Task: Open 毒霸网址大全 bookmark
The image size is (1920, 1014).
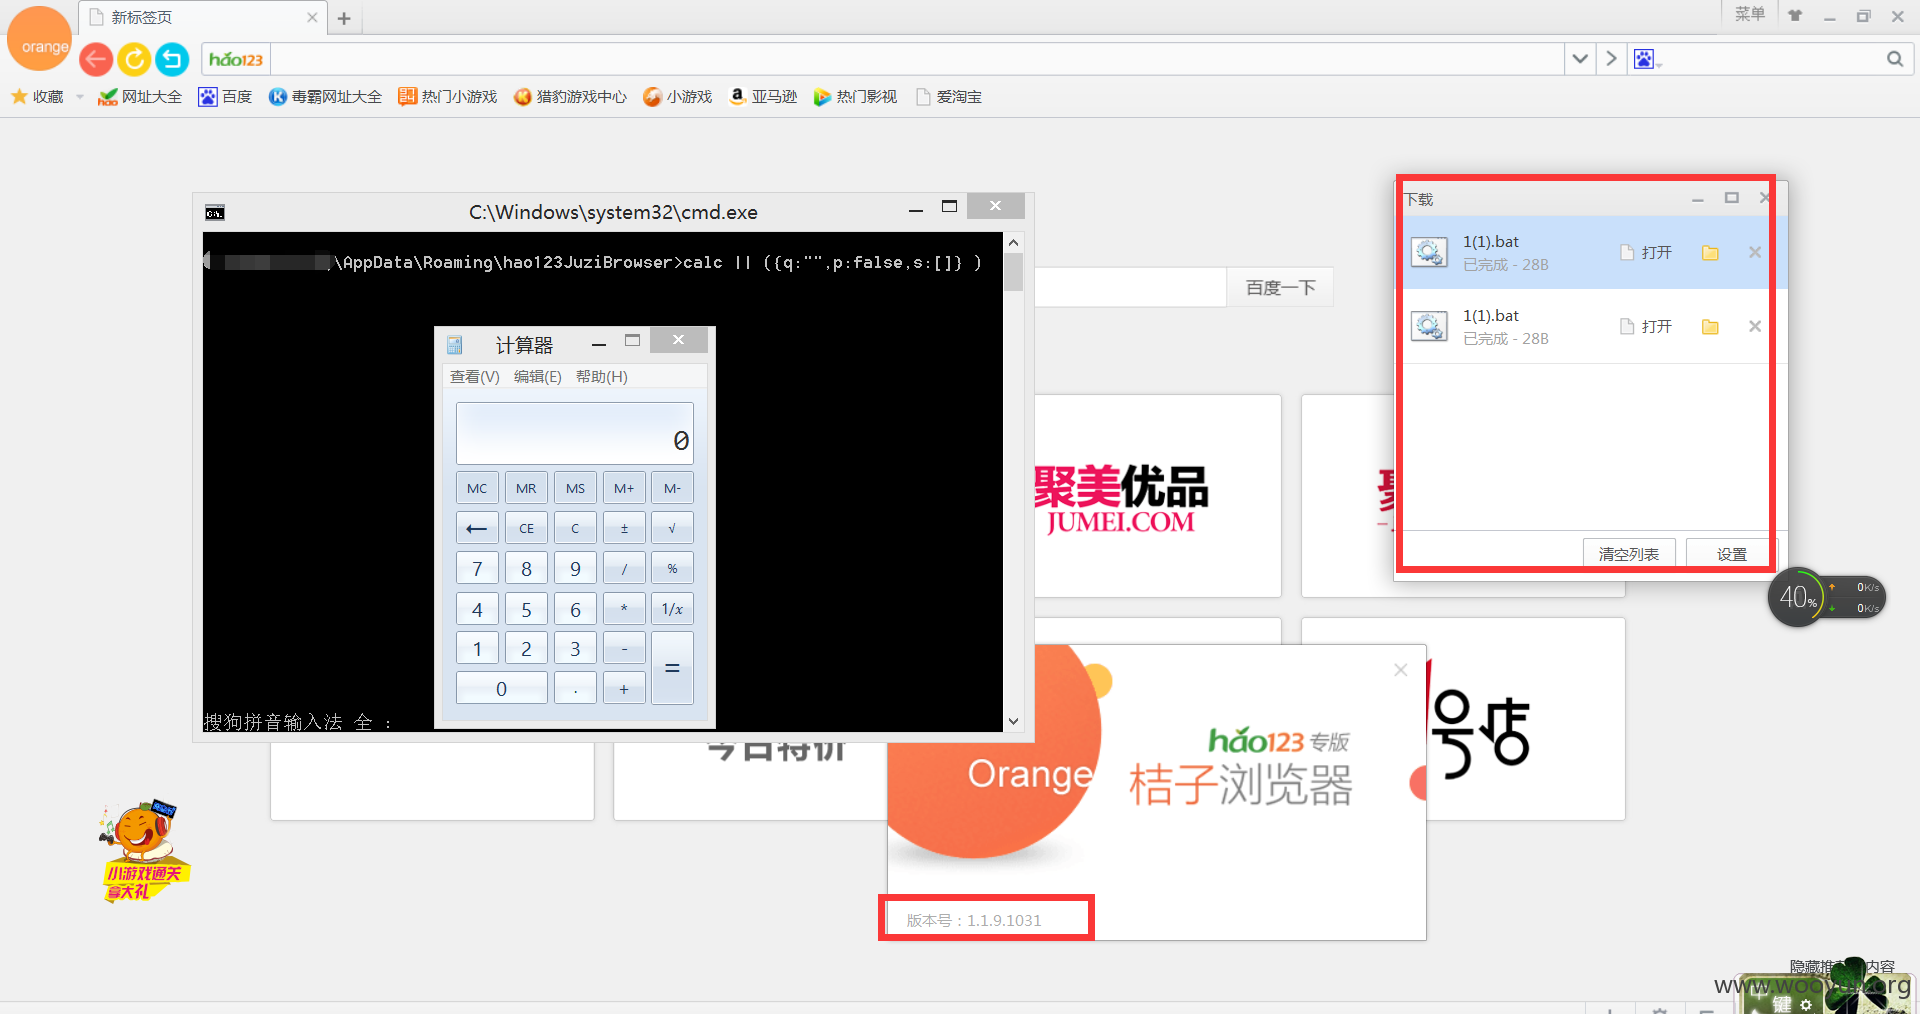Action: click(x=325, y=97)
